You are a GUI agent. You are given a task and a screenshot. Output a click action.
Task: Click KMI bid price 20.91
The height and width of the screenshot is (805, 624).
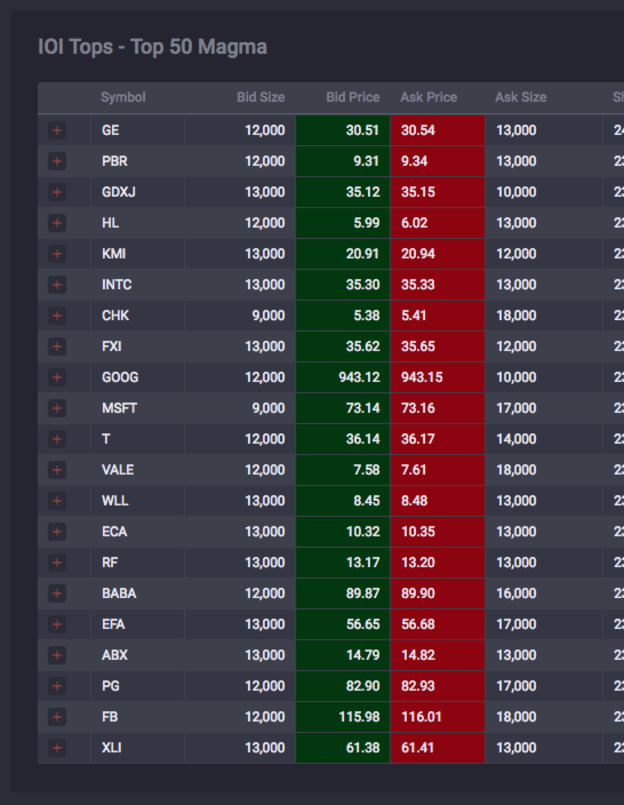(343, 254)
